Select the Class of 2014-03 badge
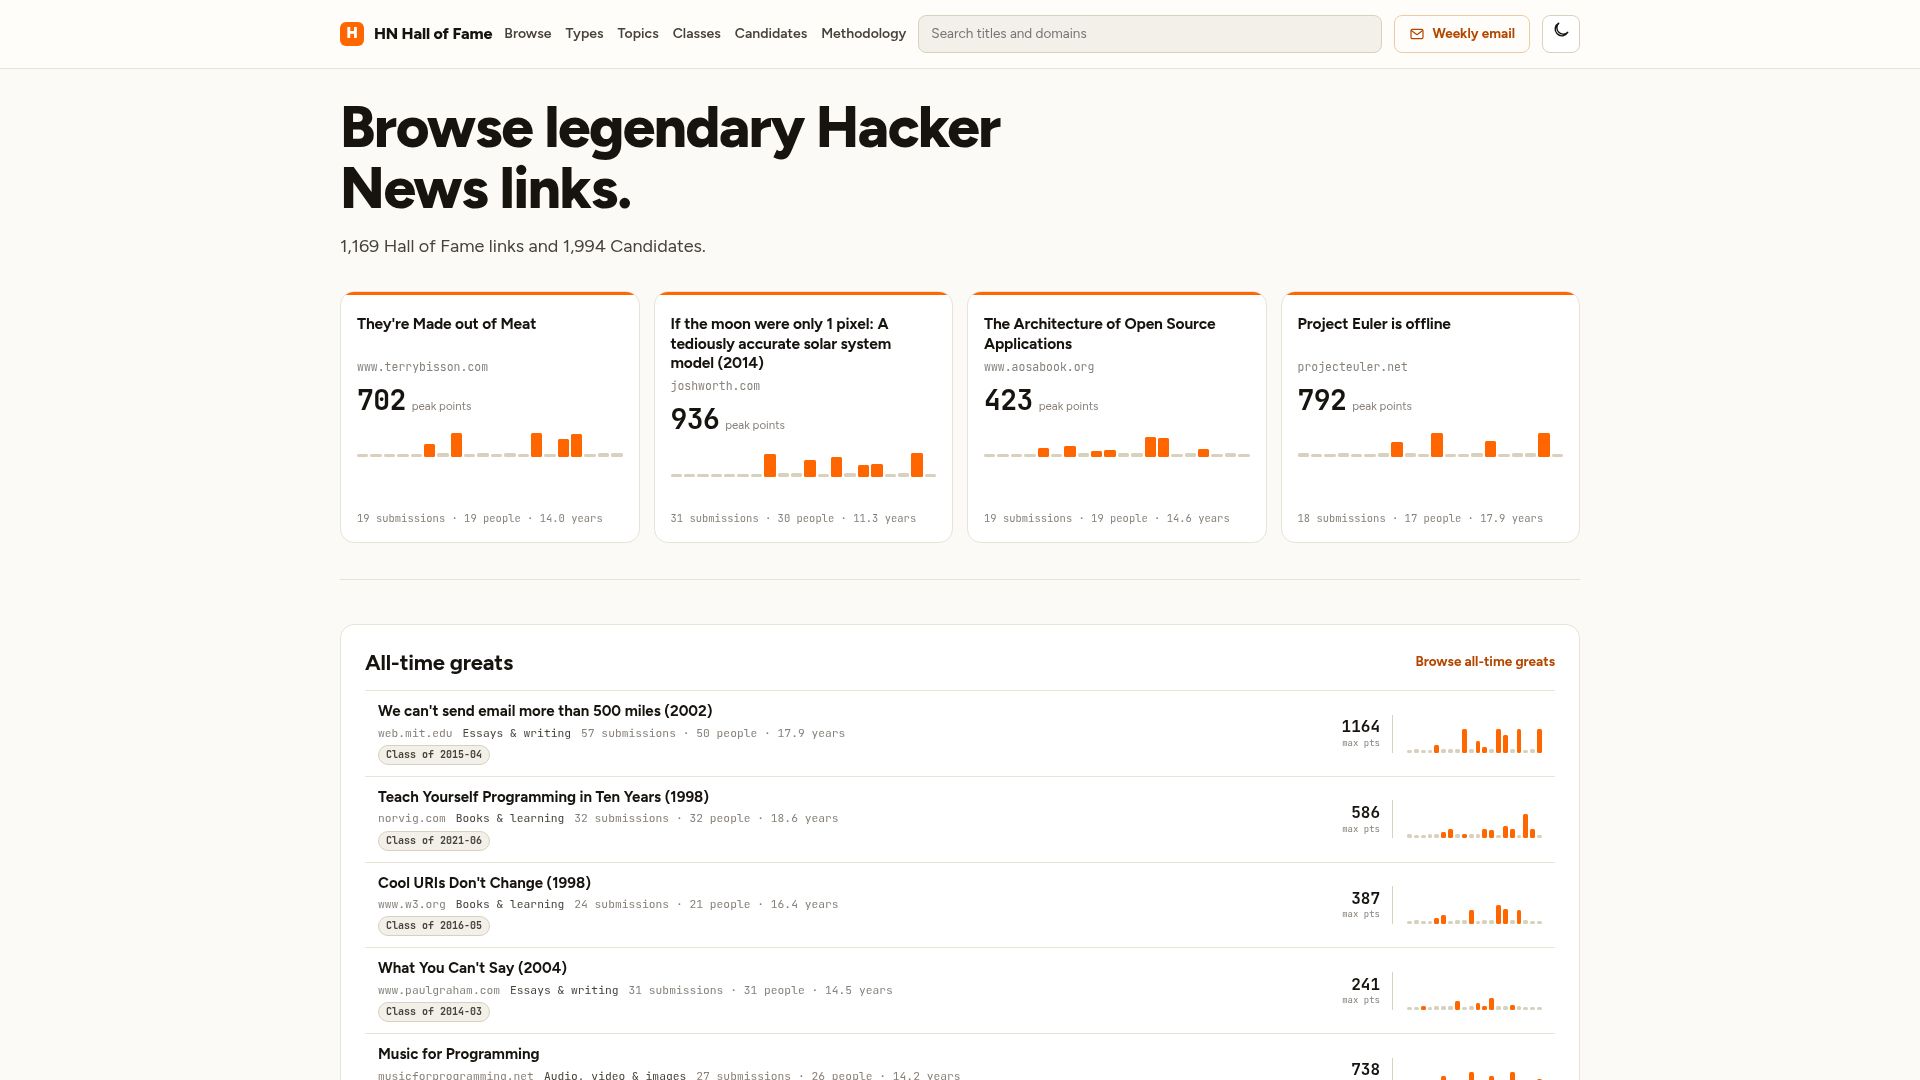This screenshot has height=1080, width=1920. pos(434,1012)
